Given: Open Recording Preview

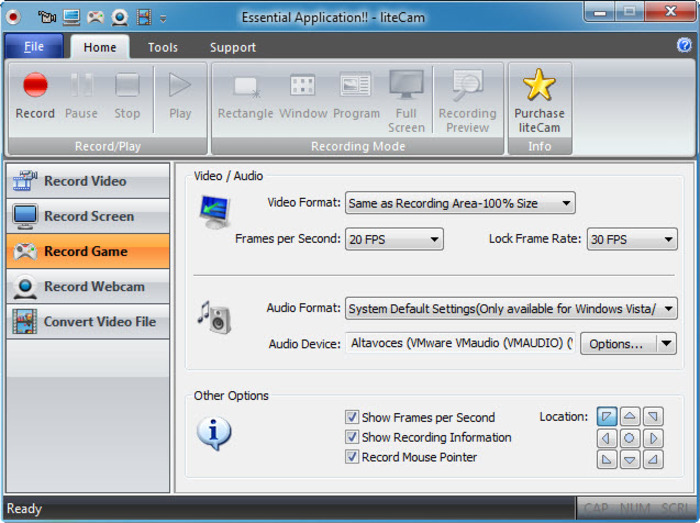Looking at the screenshot, I should coord(467,100).
